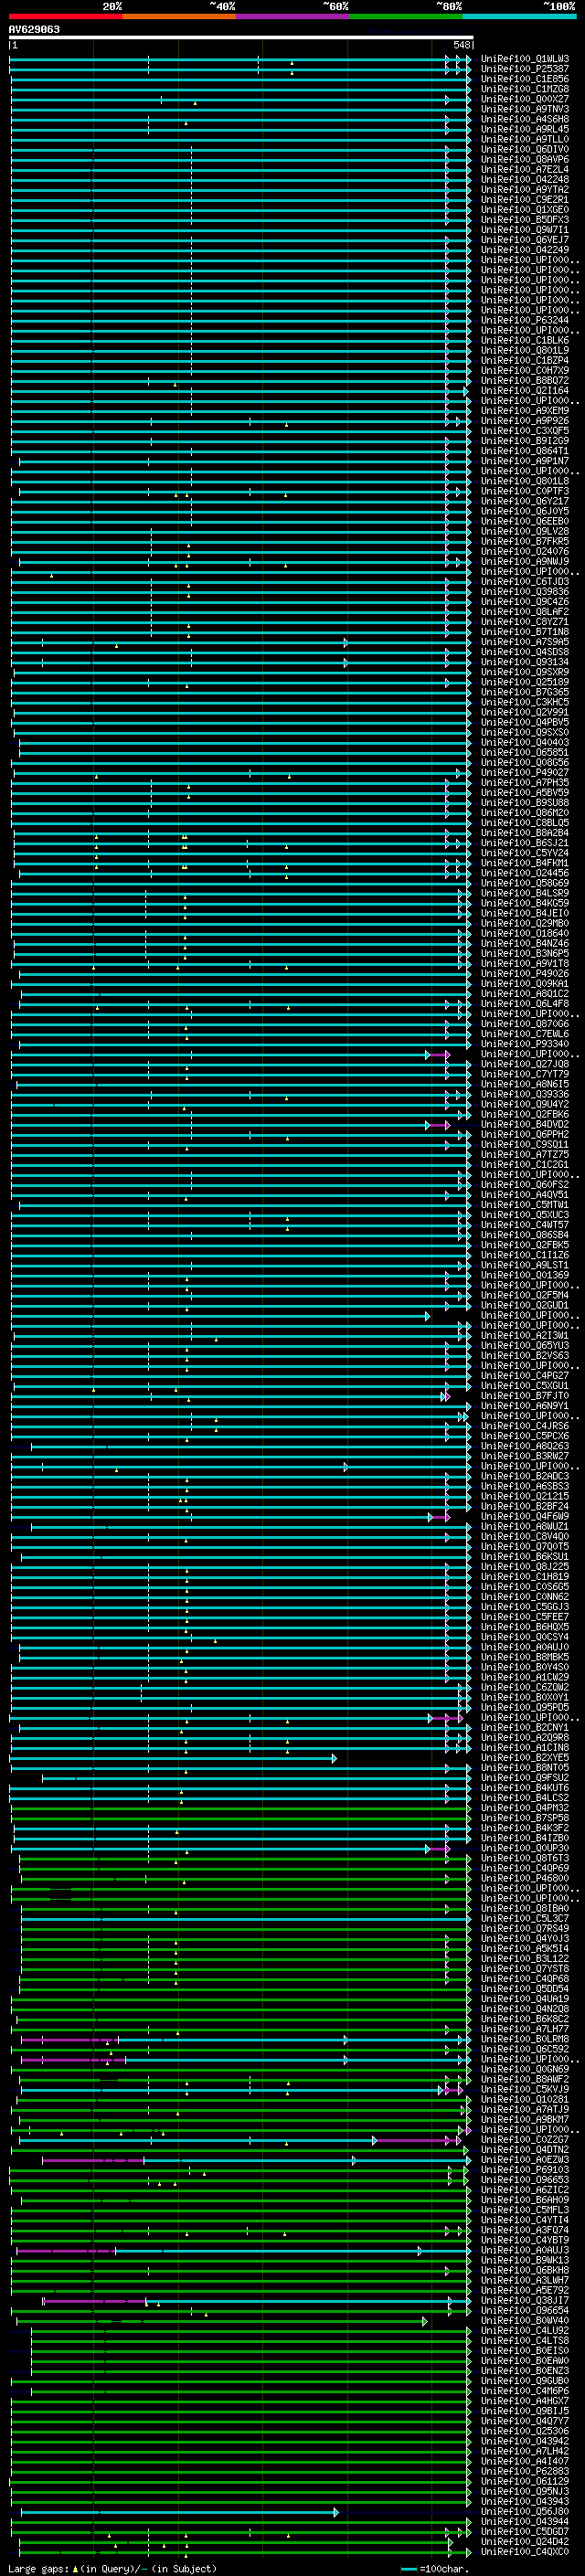Click the orange ~40% identity legend segment
This screenshot has height=2576, width=585.
(x=180, y=16)
